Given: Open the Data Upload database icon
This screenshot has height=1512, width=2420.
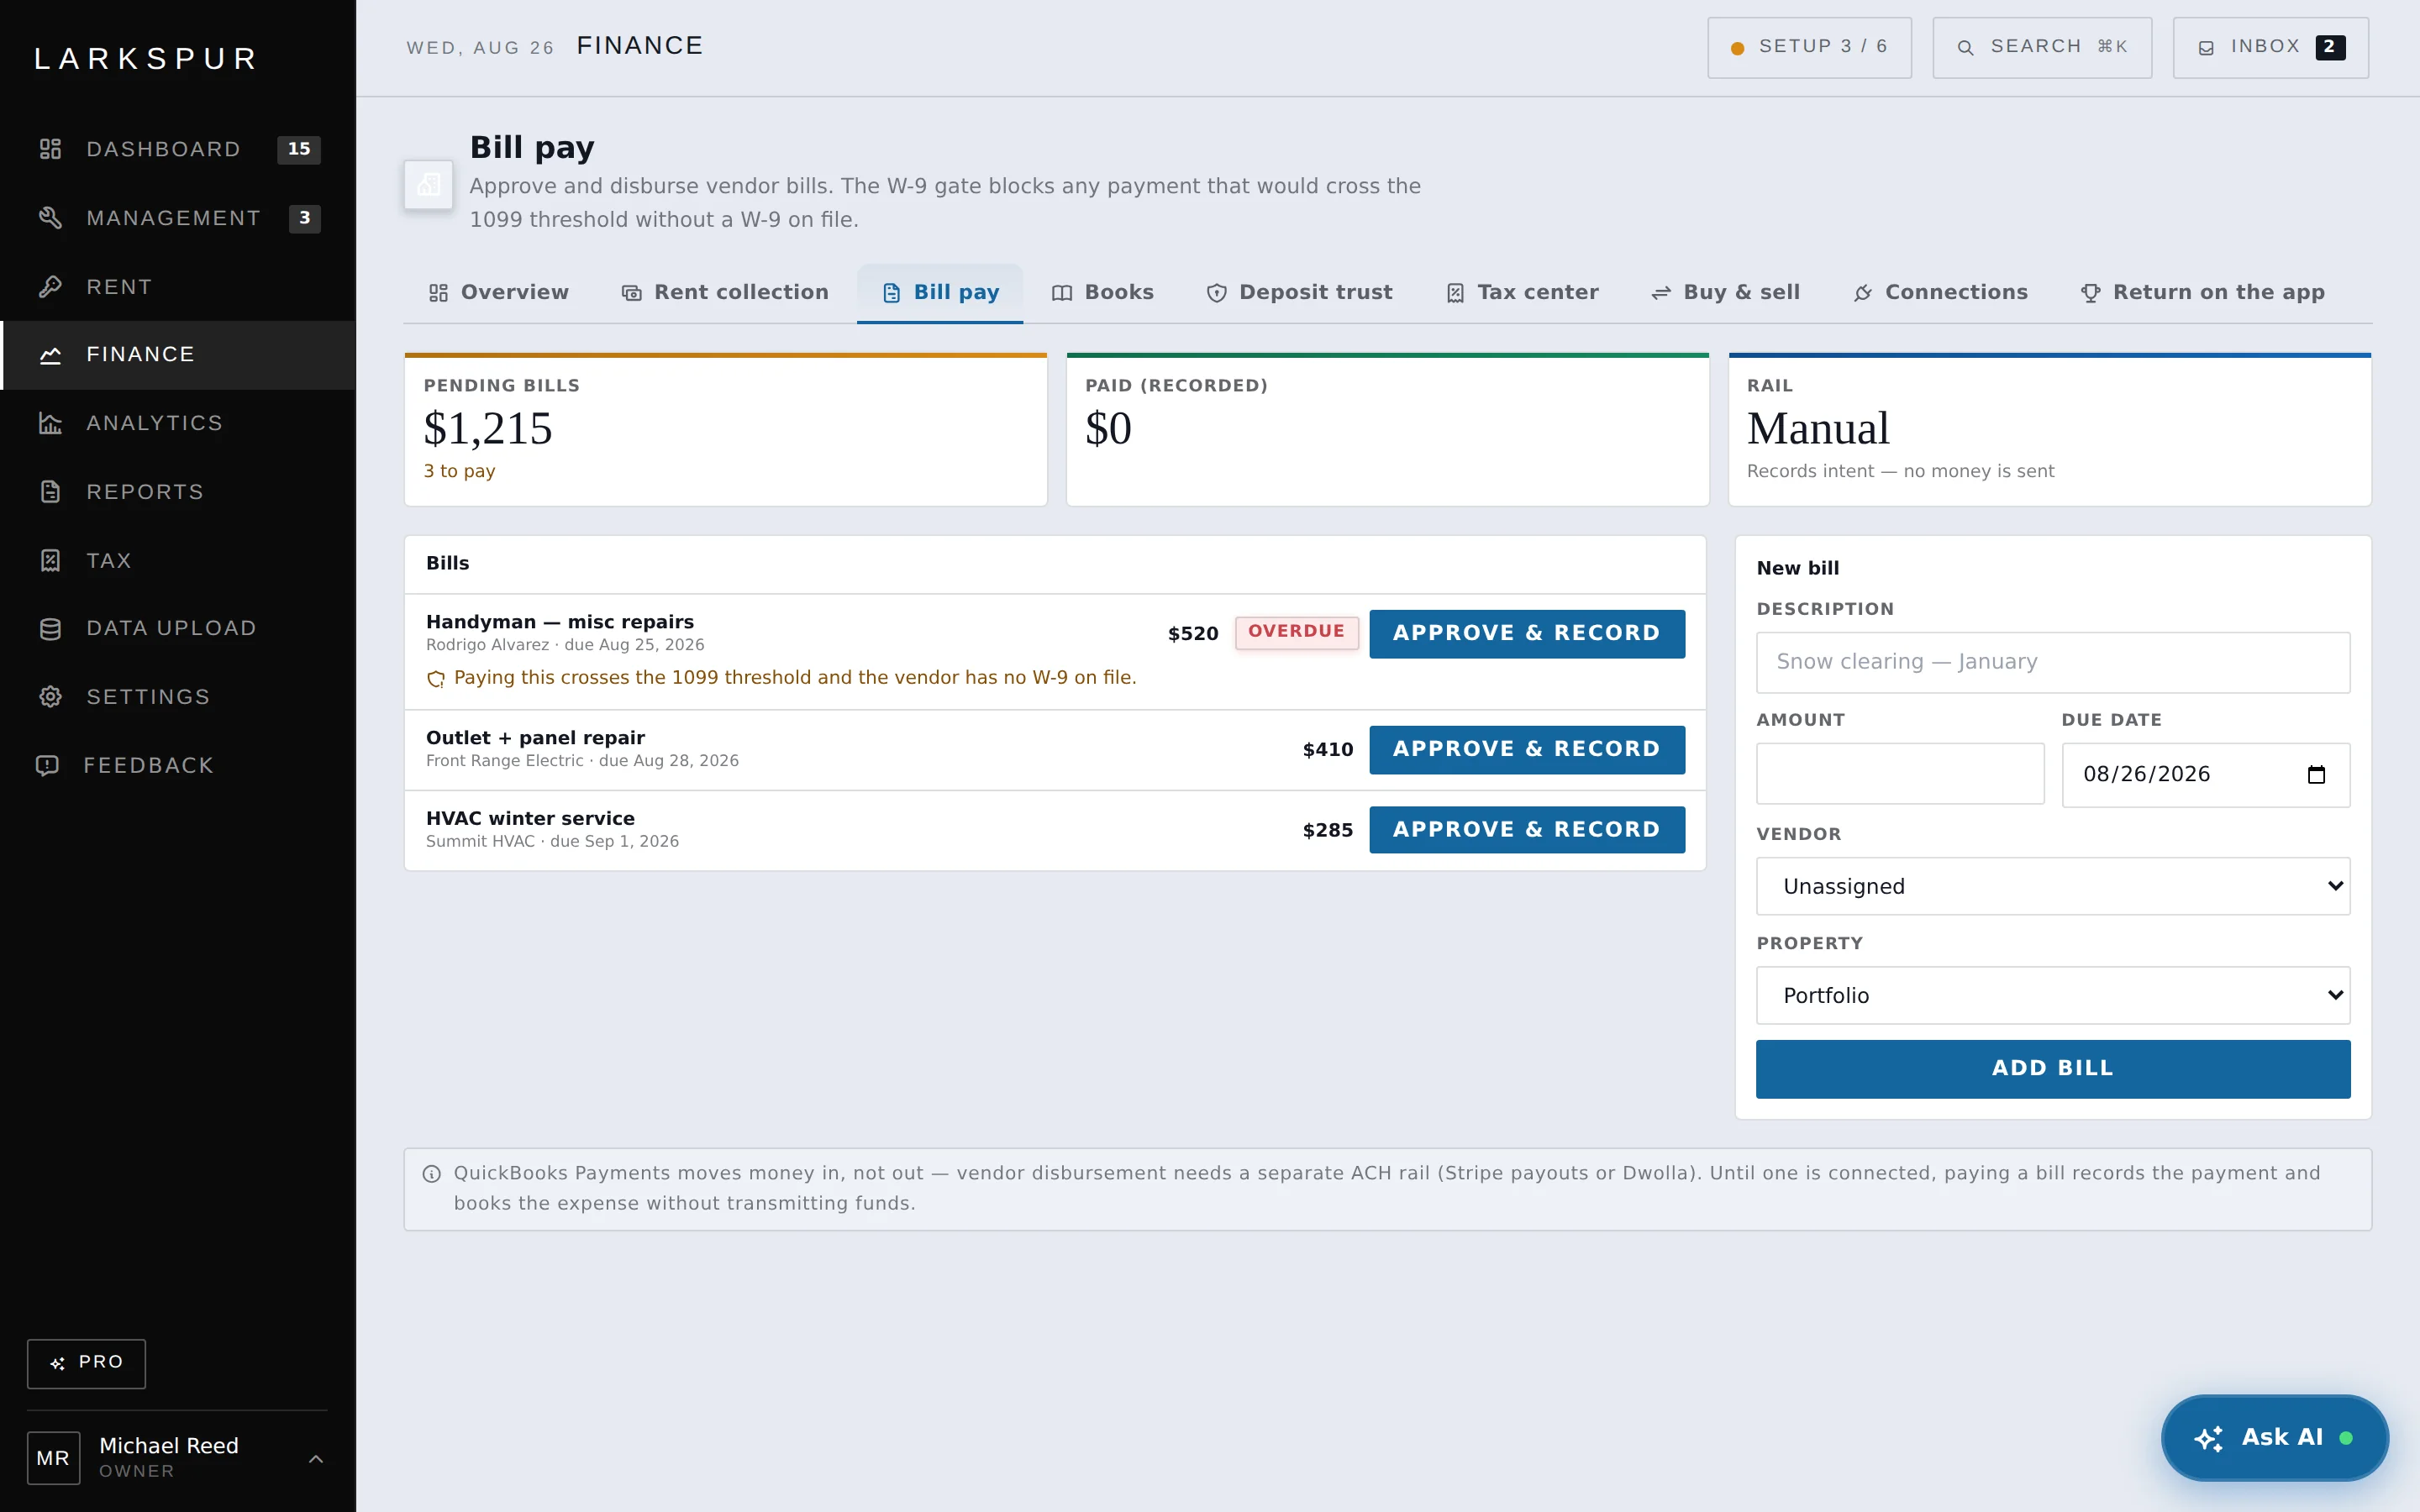Looking at the screenshot, I should click(50, 629).
